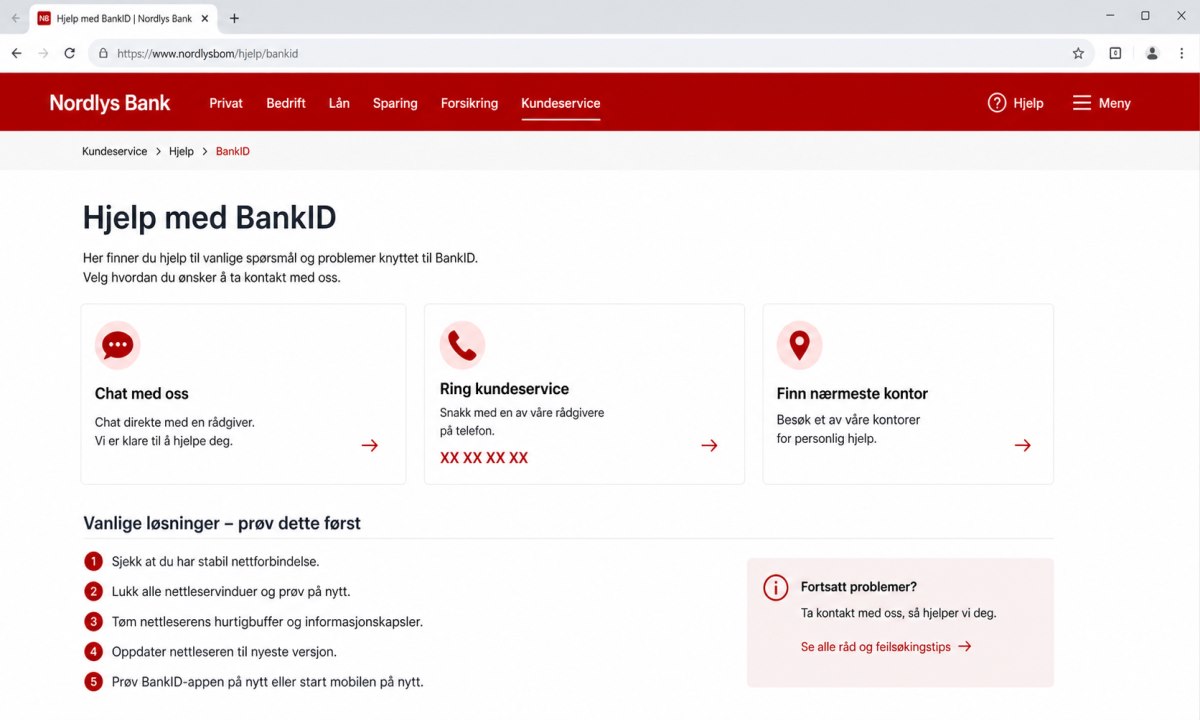Click the 'Fortsatt problemer?' heading
This screenshot has width=1200, height=720.
click(x=859, y=587)
